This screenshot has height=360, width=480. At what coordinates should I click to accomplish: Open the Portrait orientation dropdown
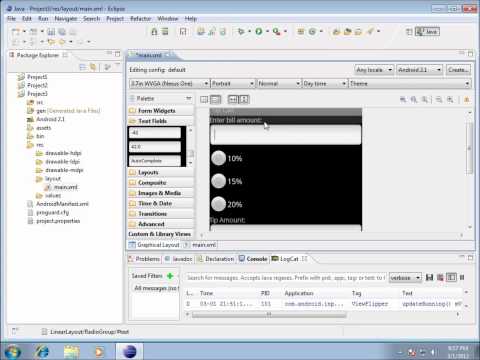[233, 83]
